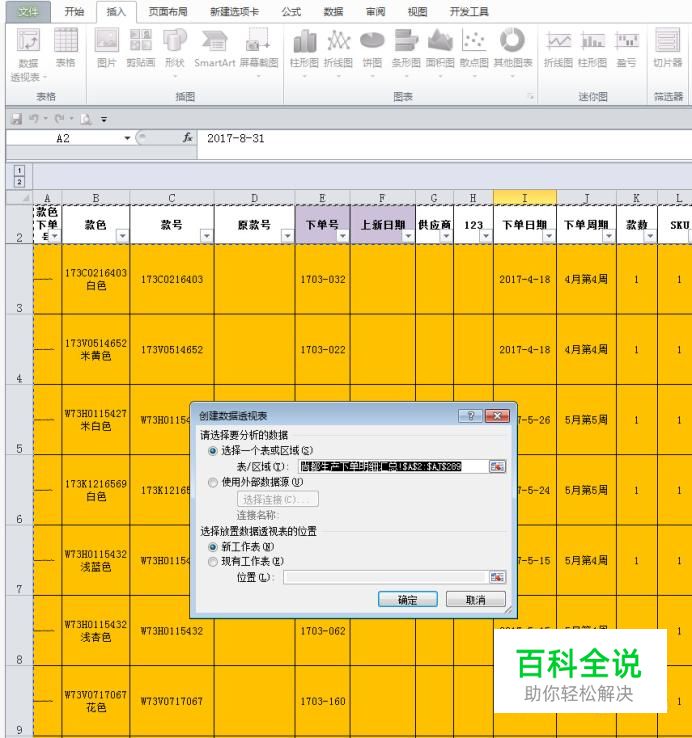Select cell 173V0514652 米黄色
Viewport: 692px width, 738px height.
click(x=96, y=349)
